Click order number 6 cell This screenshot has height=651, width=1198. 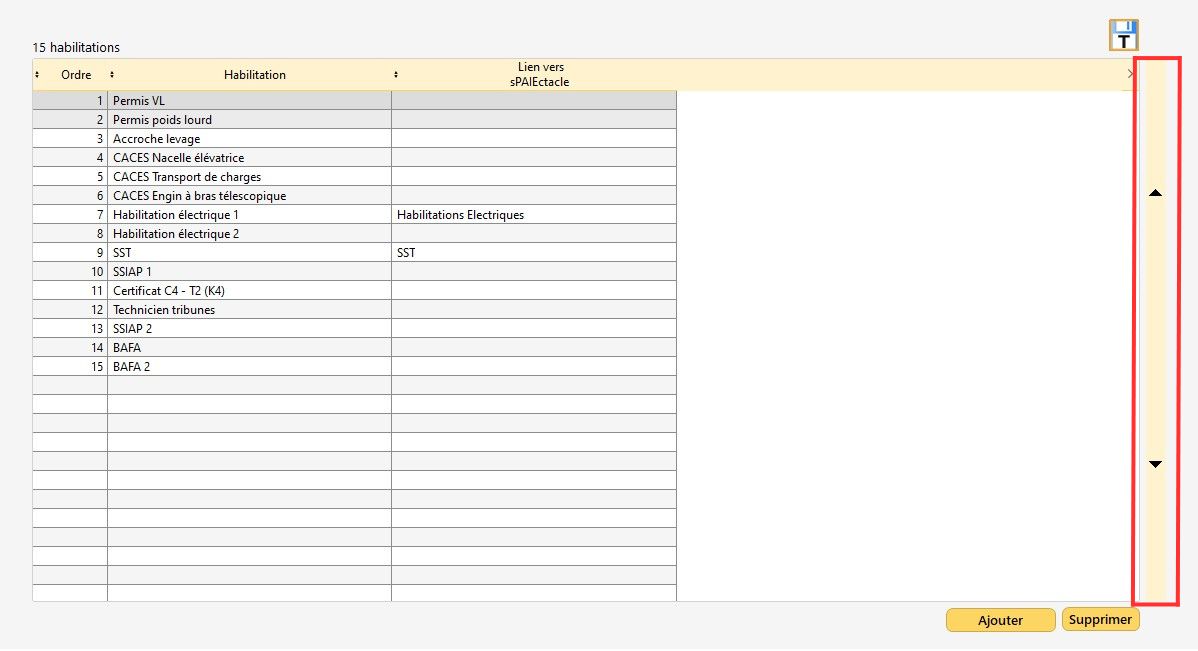pyautogui.click(x=70, y=196)
